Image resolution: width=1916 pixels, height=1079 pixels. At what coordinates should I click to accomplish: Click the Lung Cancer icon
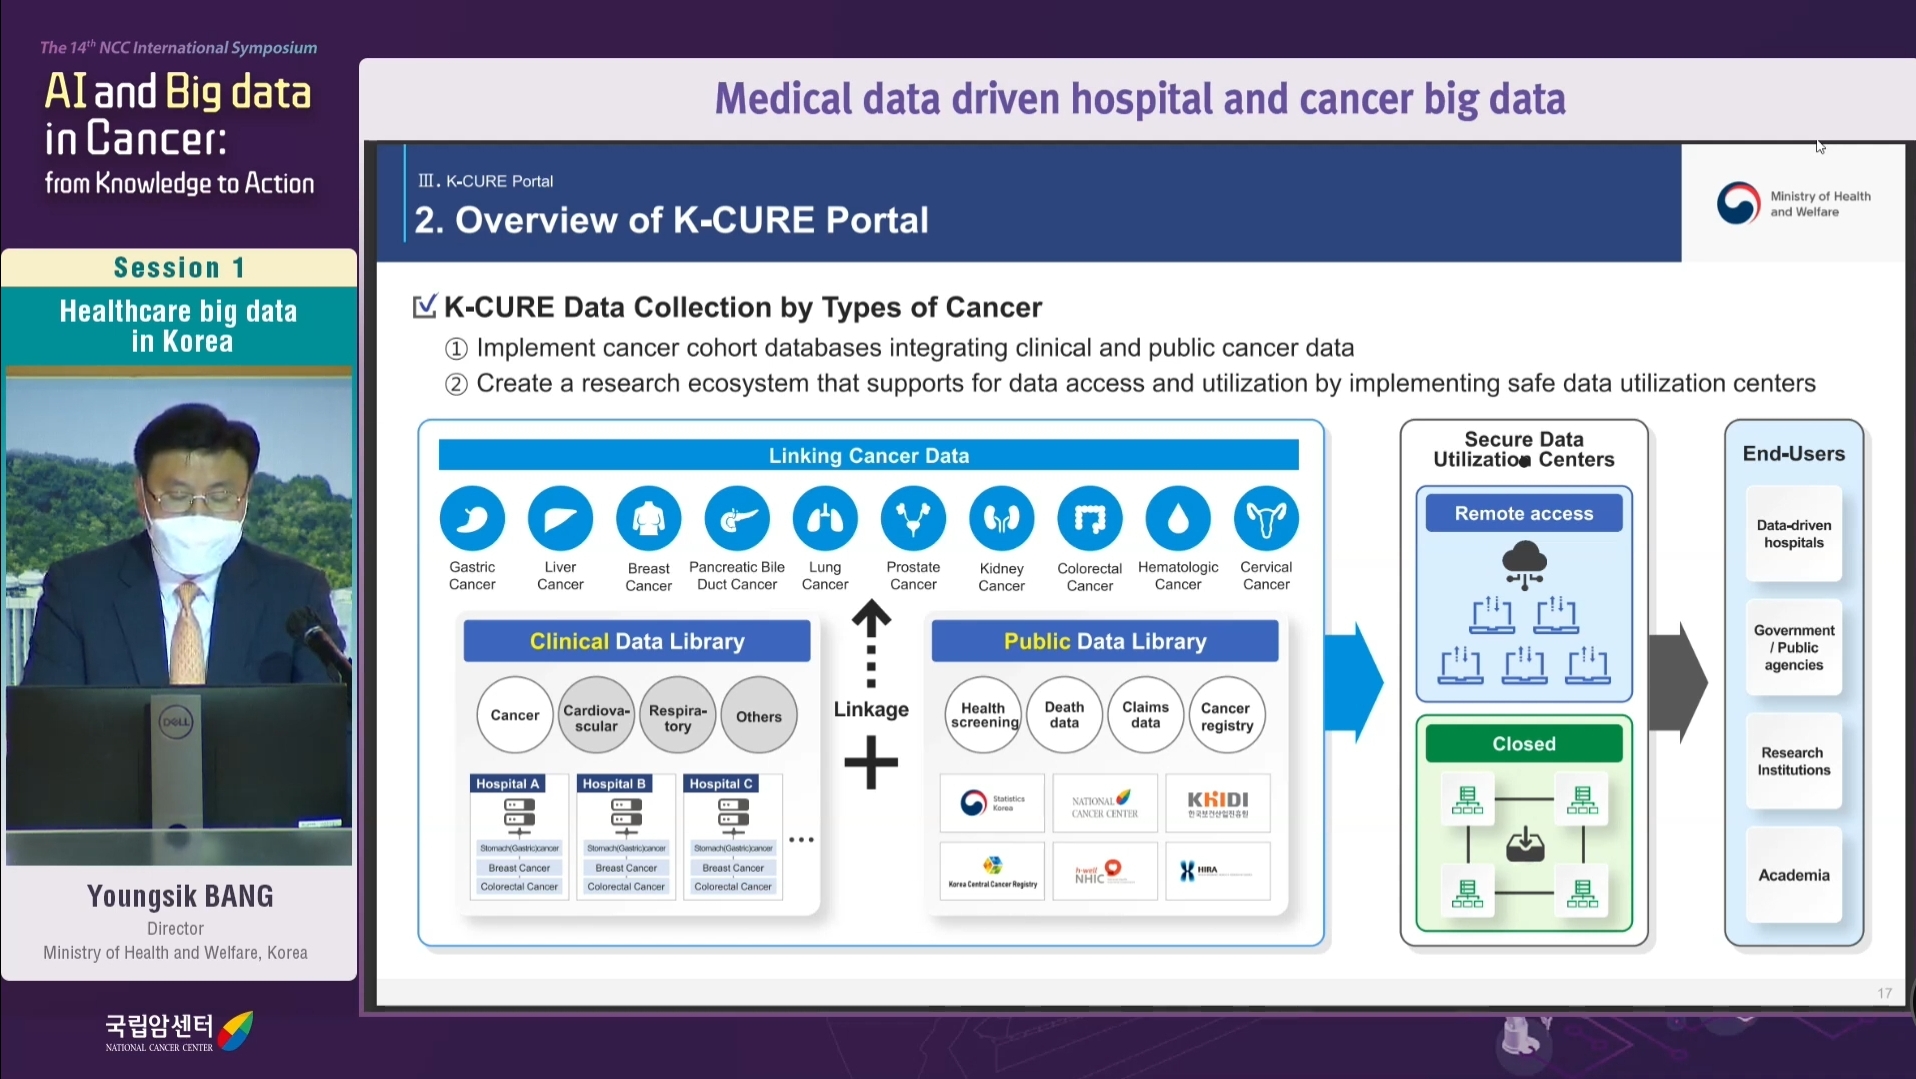[x=825, y=518]
